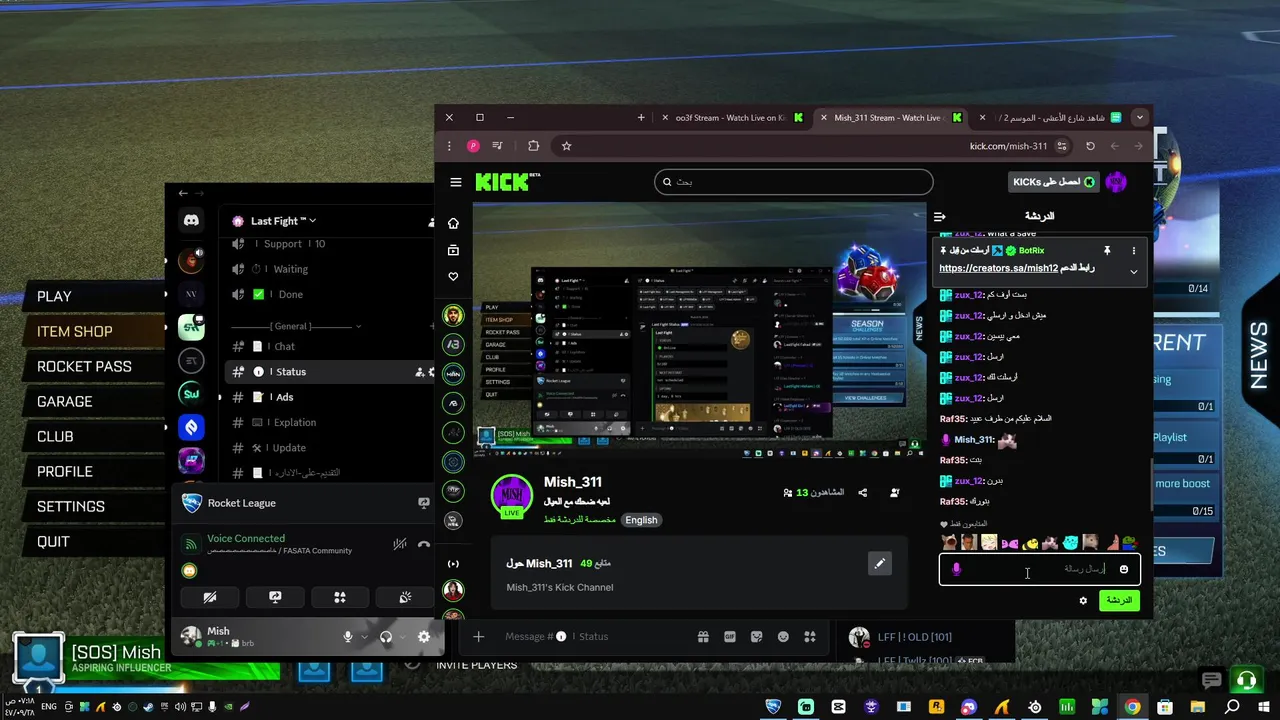Open Discord headphone output options arrow

click(x=402, y=637)
